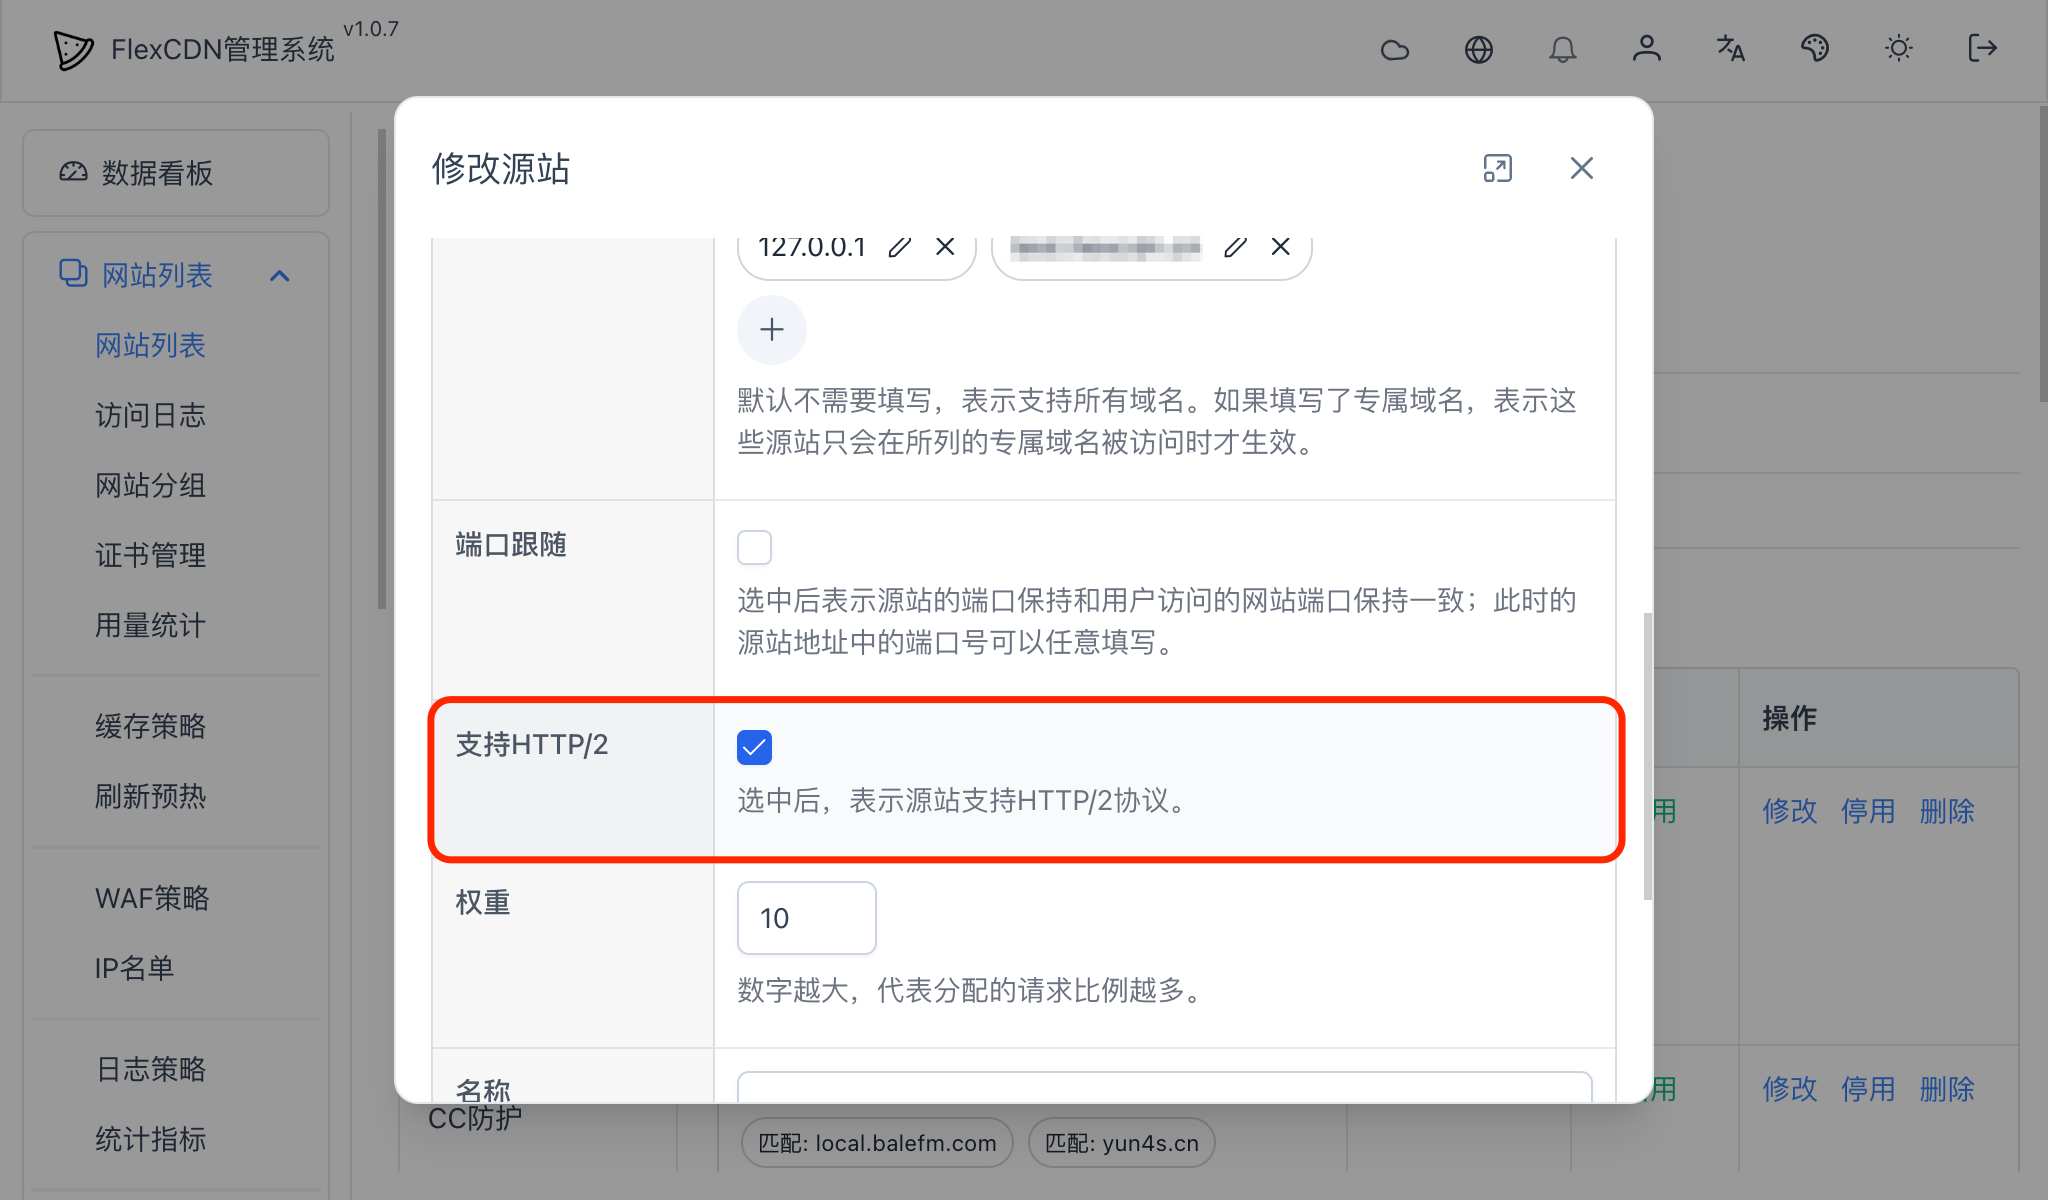The height and width of the screenshot is (1200, 2048).
Task: Edit the 127.0.0.1 entry via pencil icon
Action: [899, 247]
